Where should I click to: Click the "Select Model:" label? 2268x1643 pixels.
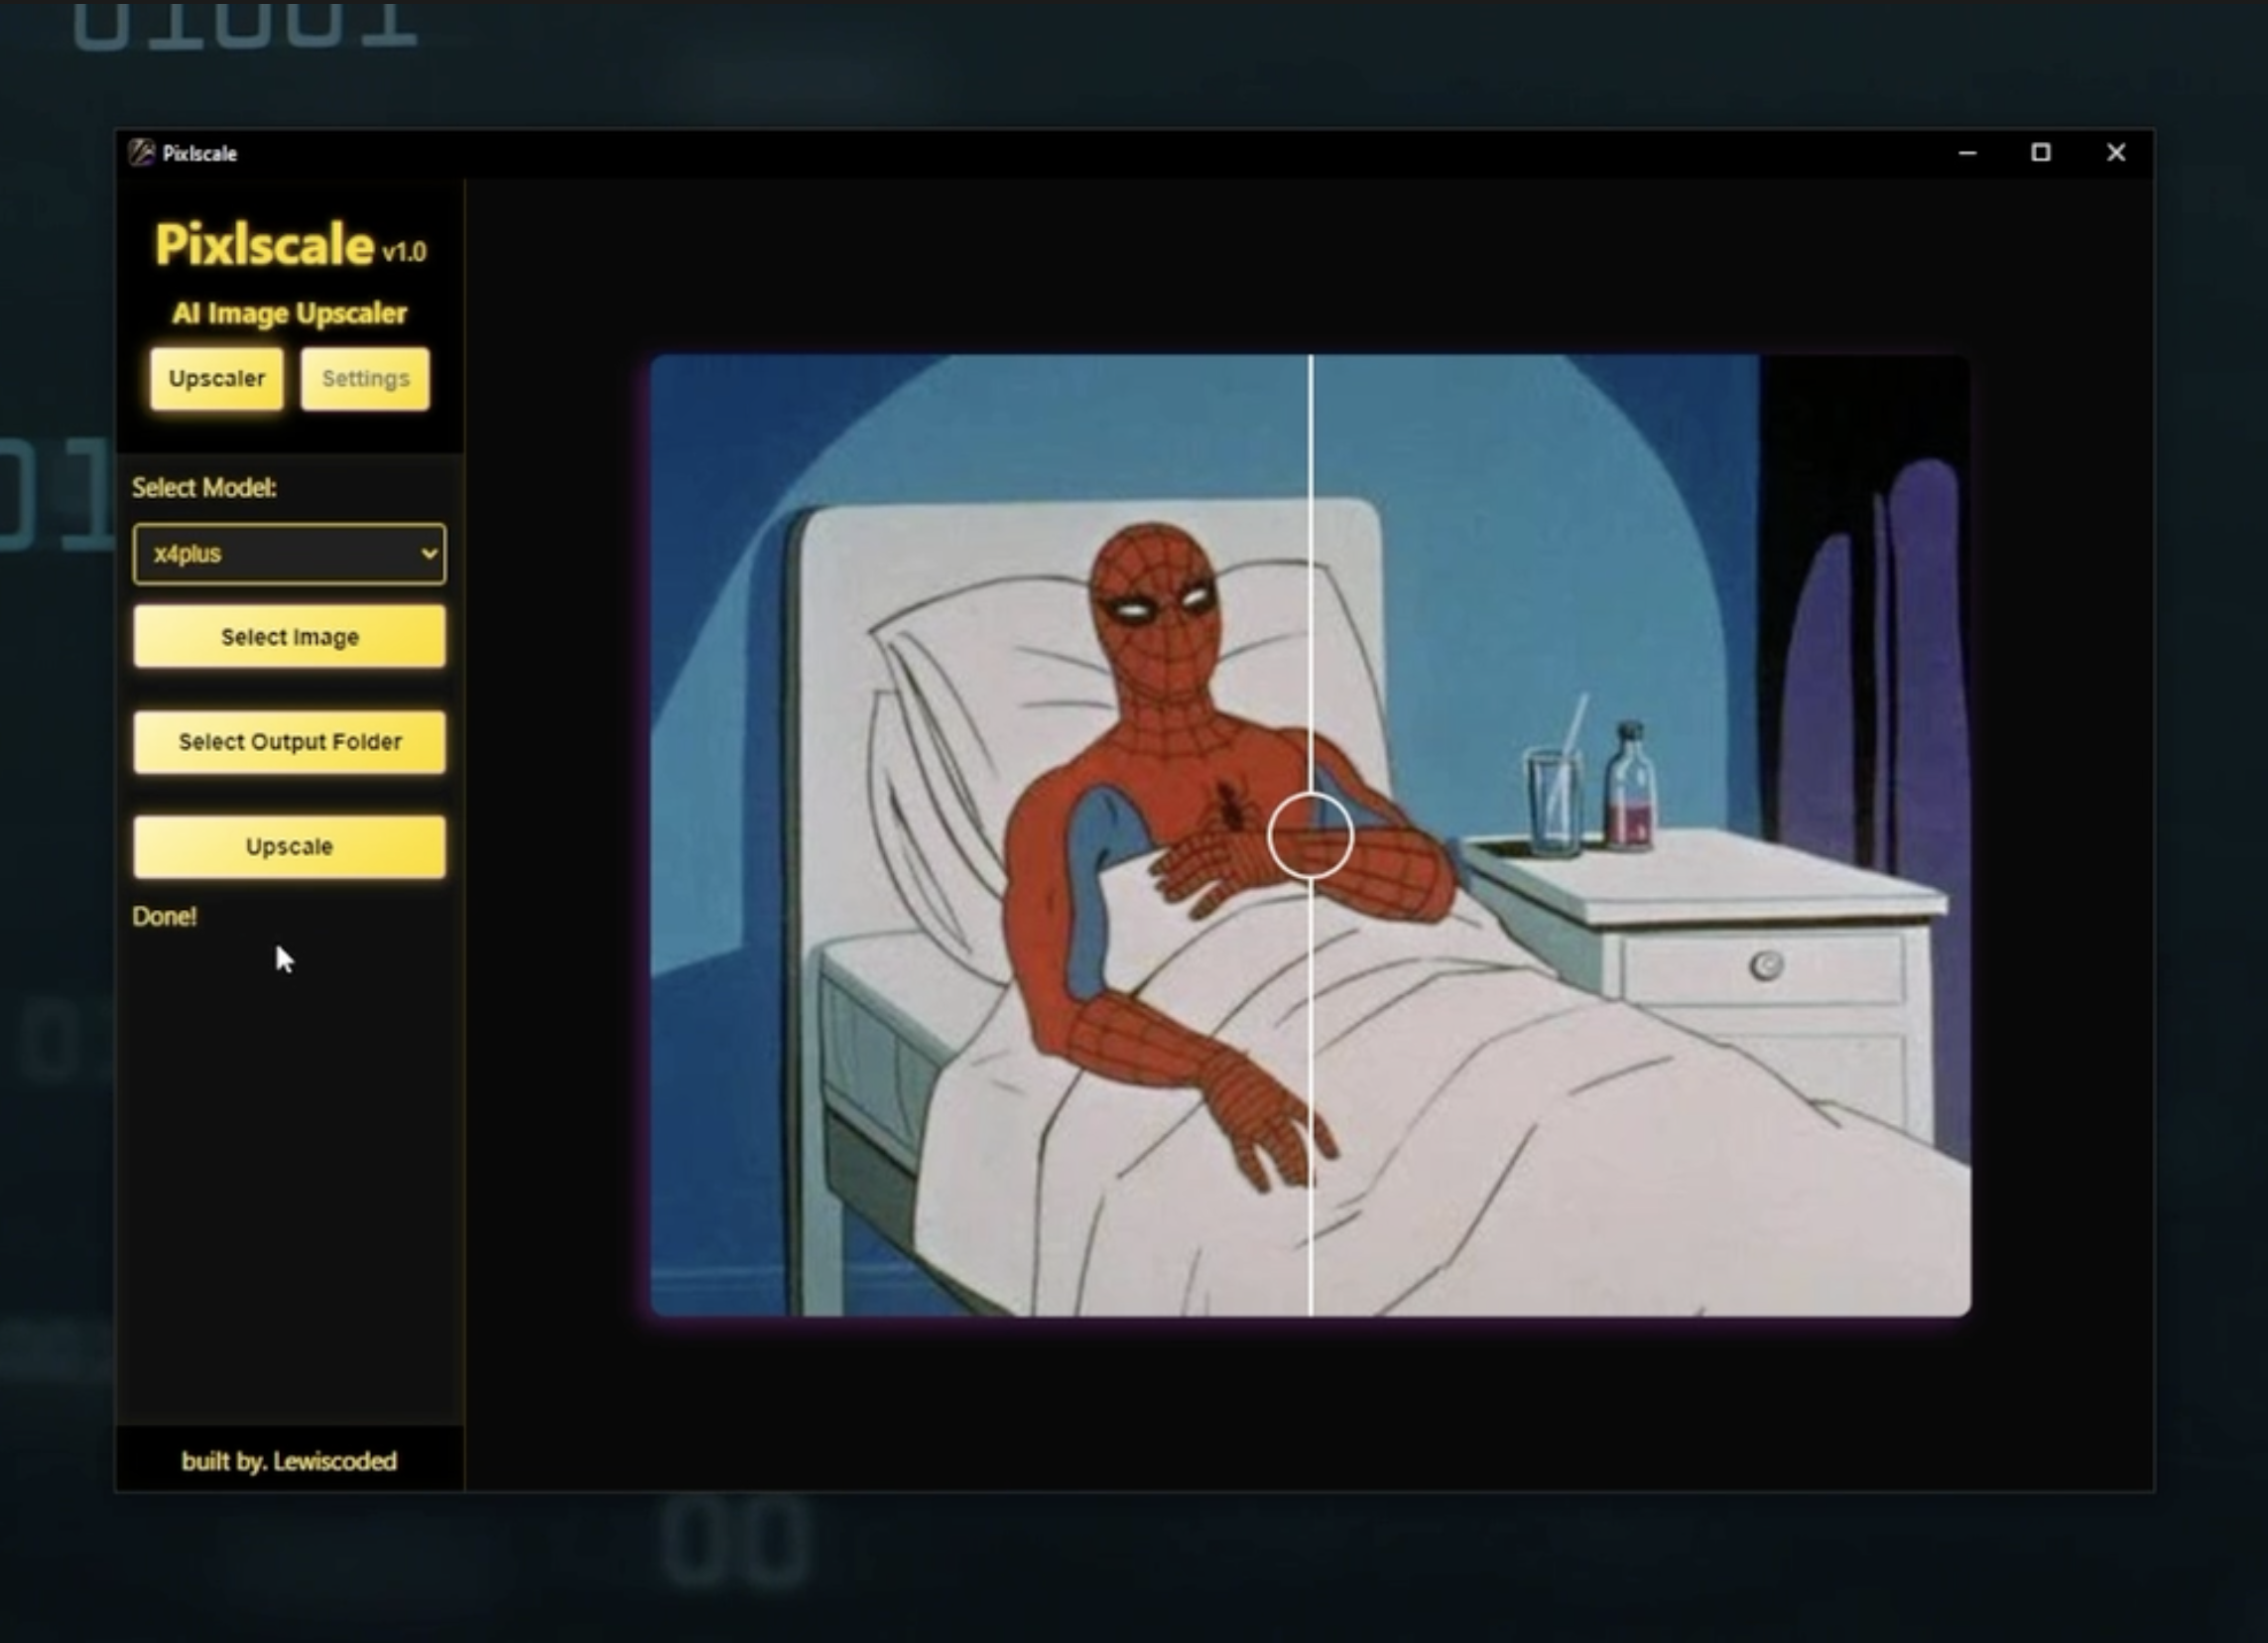pyautogui.click(x=204, y=487)
